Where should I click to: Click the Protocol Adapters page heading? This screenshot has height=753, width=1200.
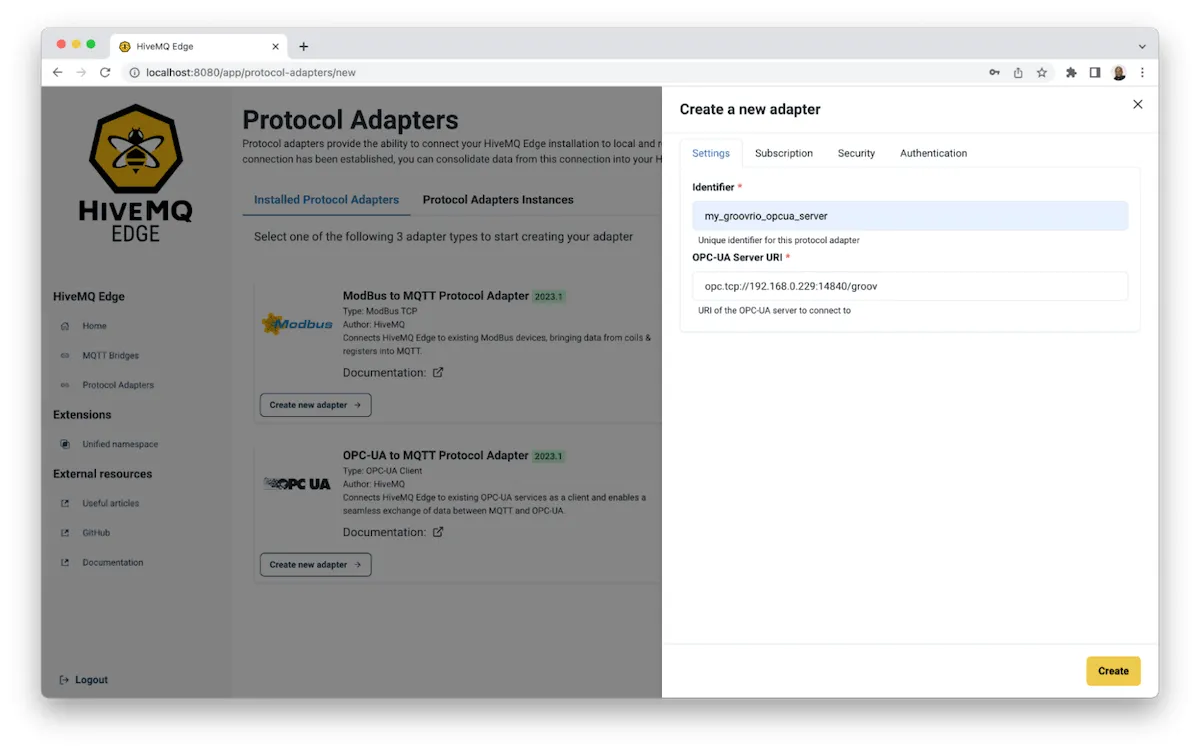coord(350,120)
